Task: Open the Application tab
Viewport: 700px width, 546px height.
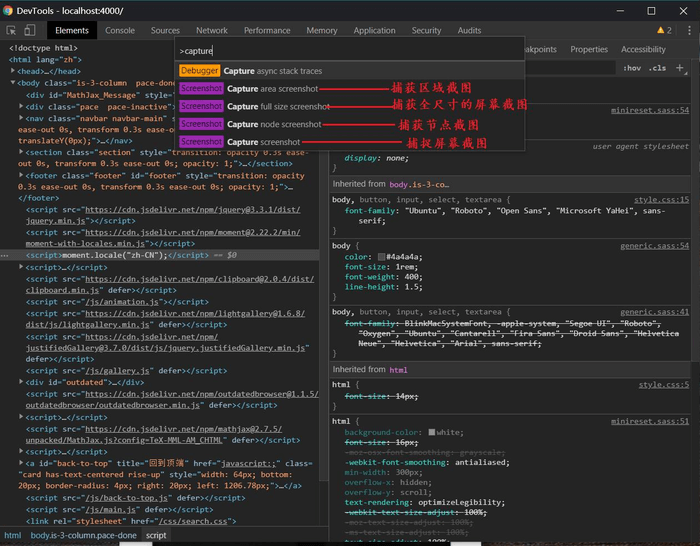Action: pos(375,30)
